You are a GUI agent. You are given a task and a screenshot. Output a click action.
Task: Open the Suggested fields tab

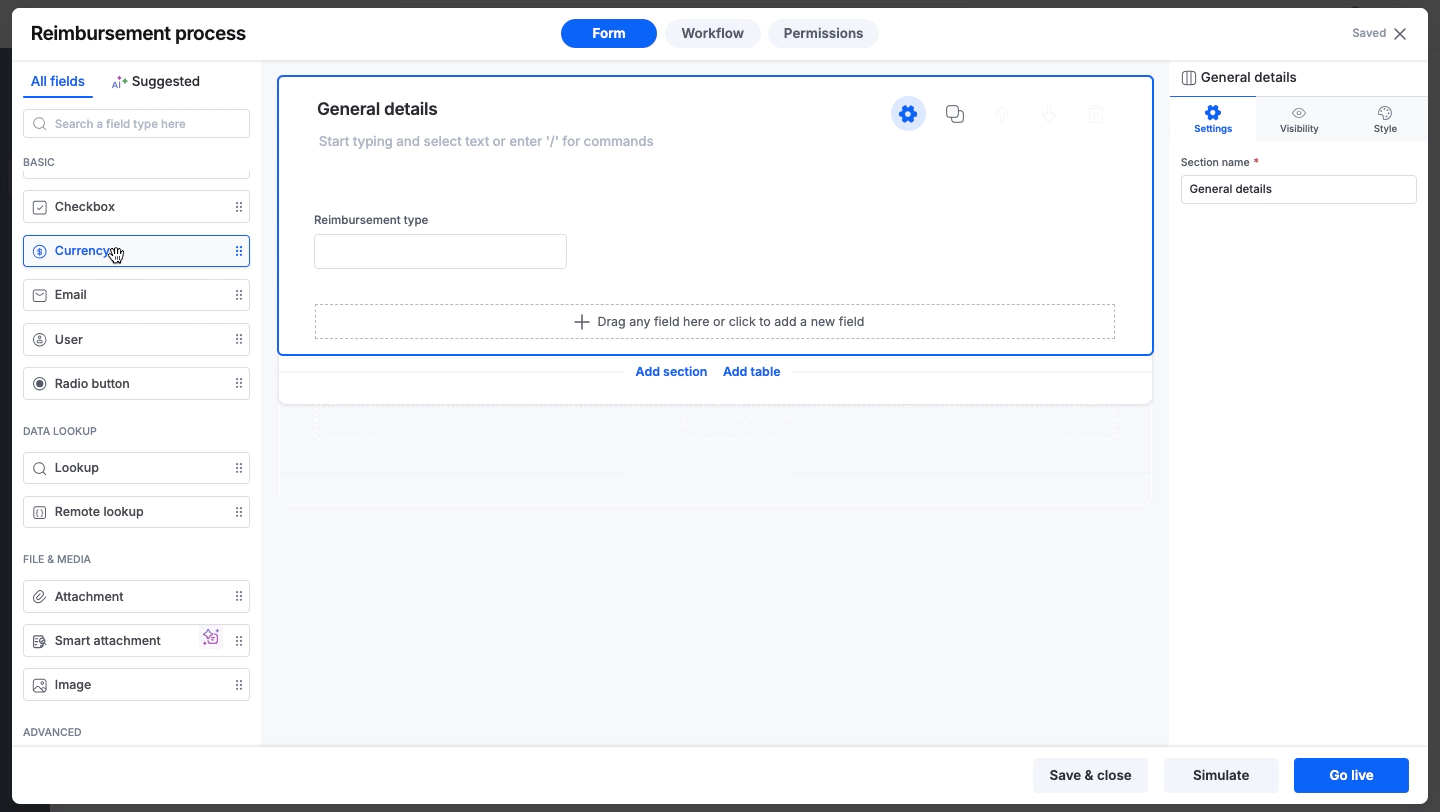(x=155, y=81)
